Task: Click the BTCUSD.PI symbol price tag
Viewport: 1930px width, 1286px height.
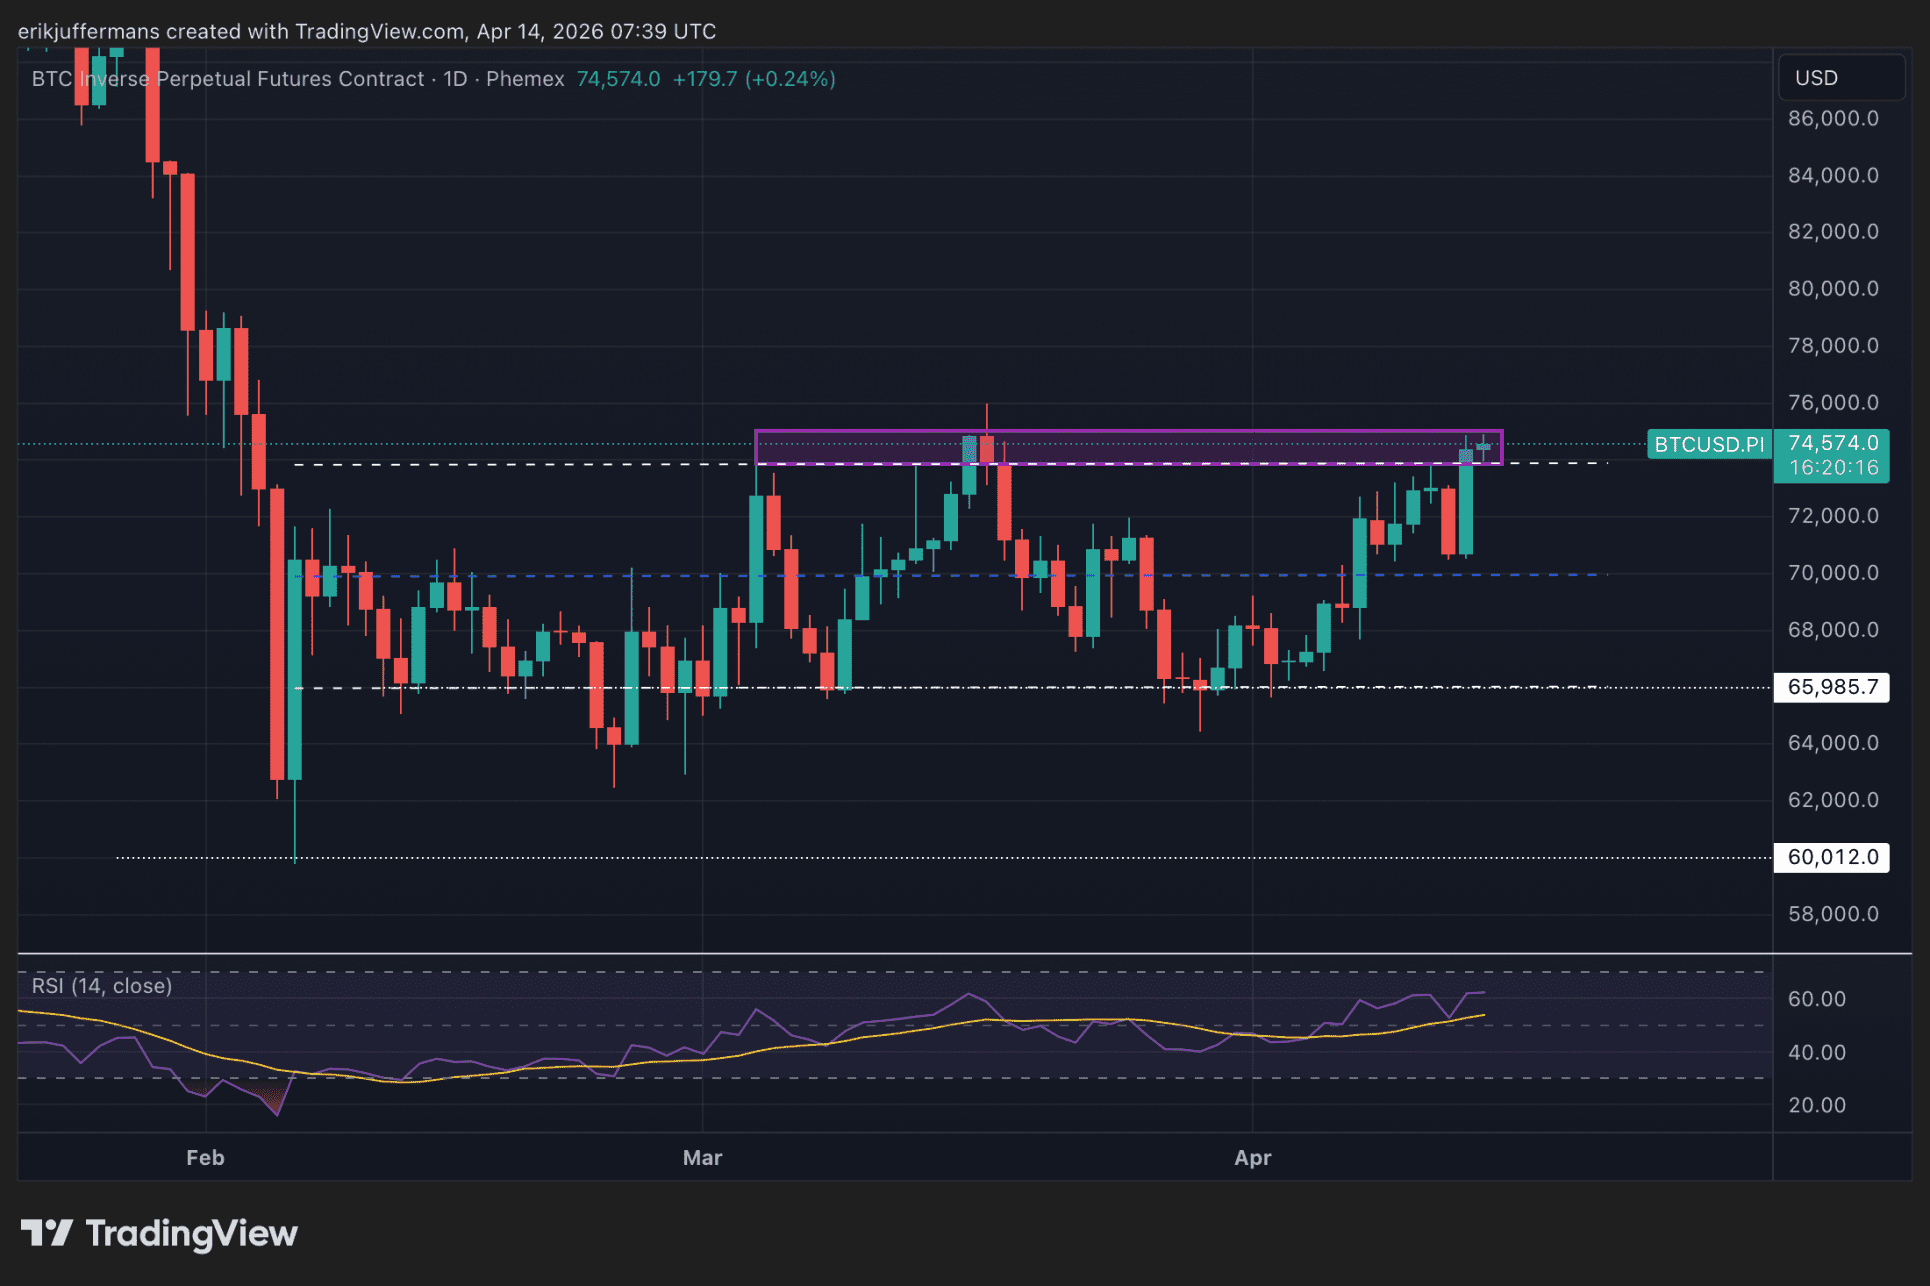Action: pyautogui.click(x=1708, y=444)
